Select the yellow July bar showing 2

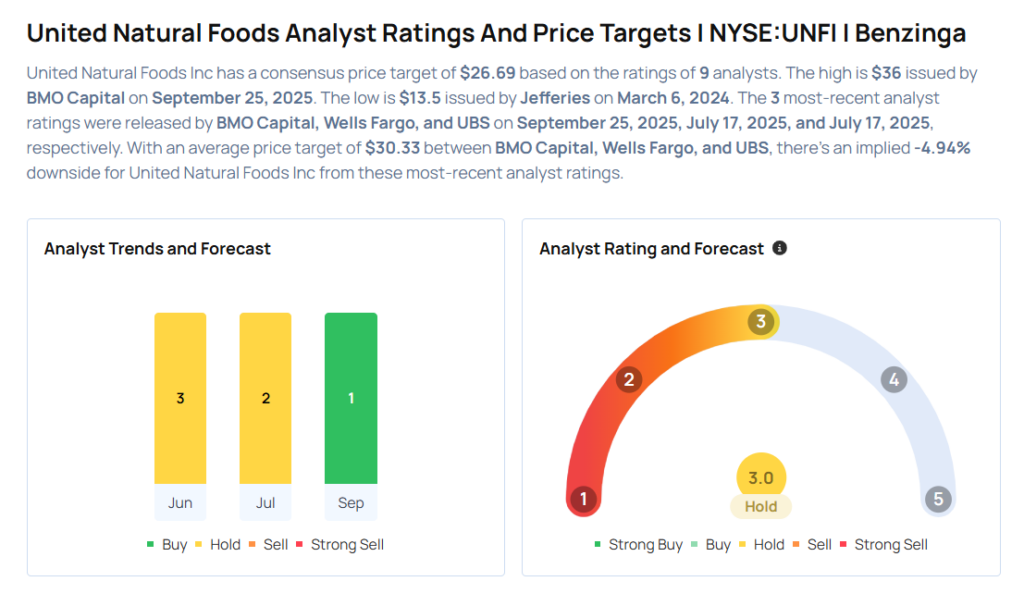(265, 398)
